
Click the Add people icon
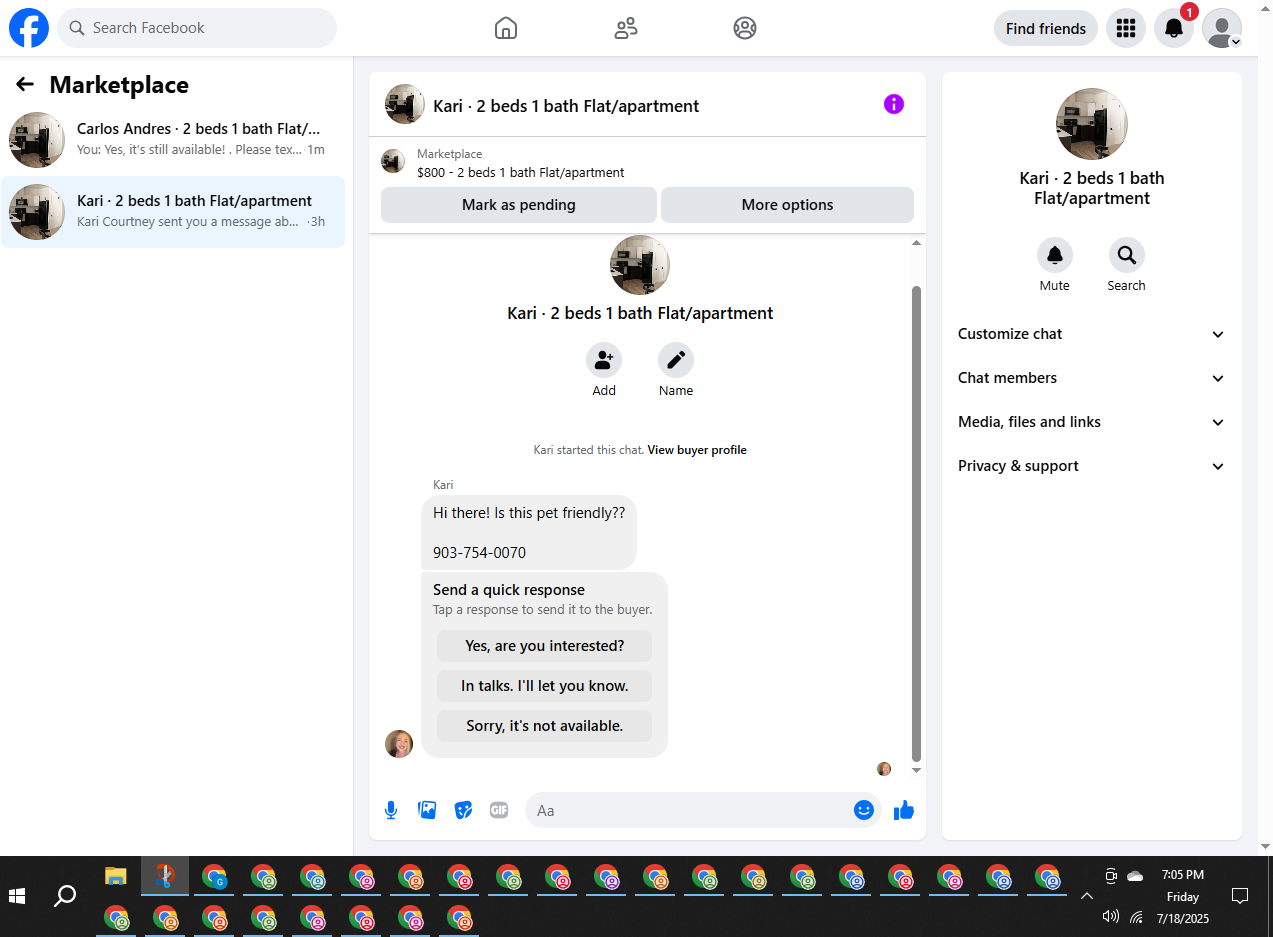pyautogui.click(x=604, y=360)
